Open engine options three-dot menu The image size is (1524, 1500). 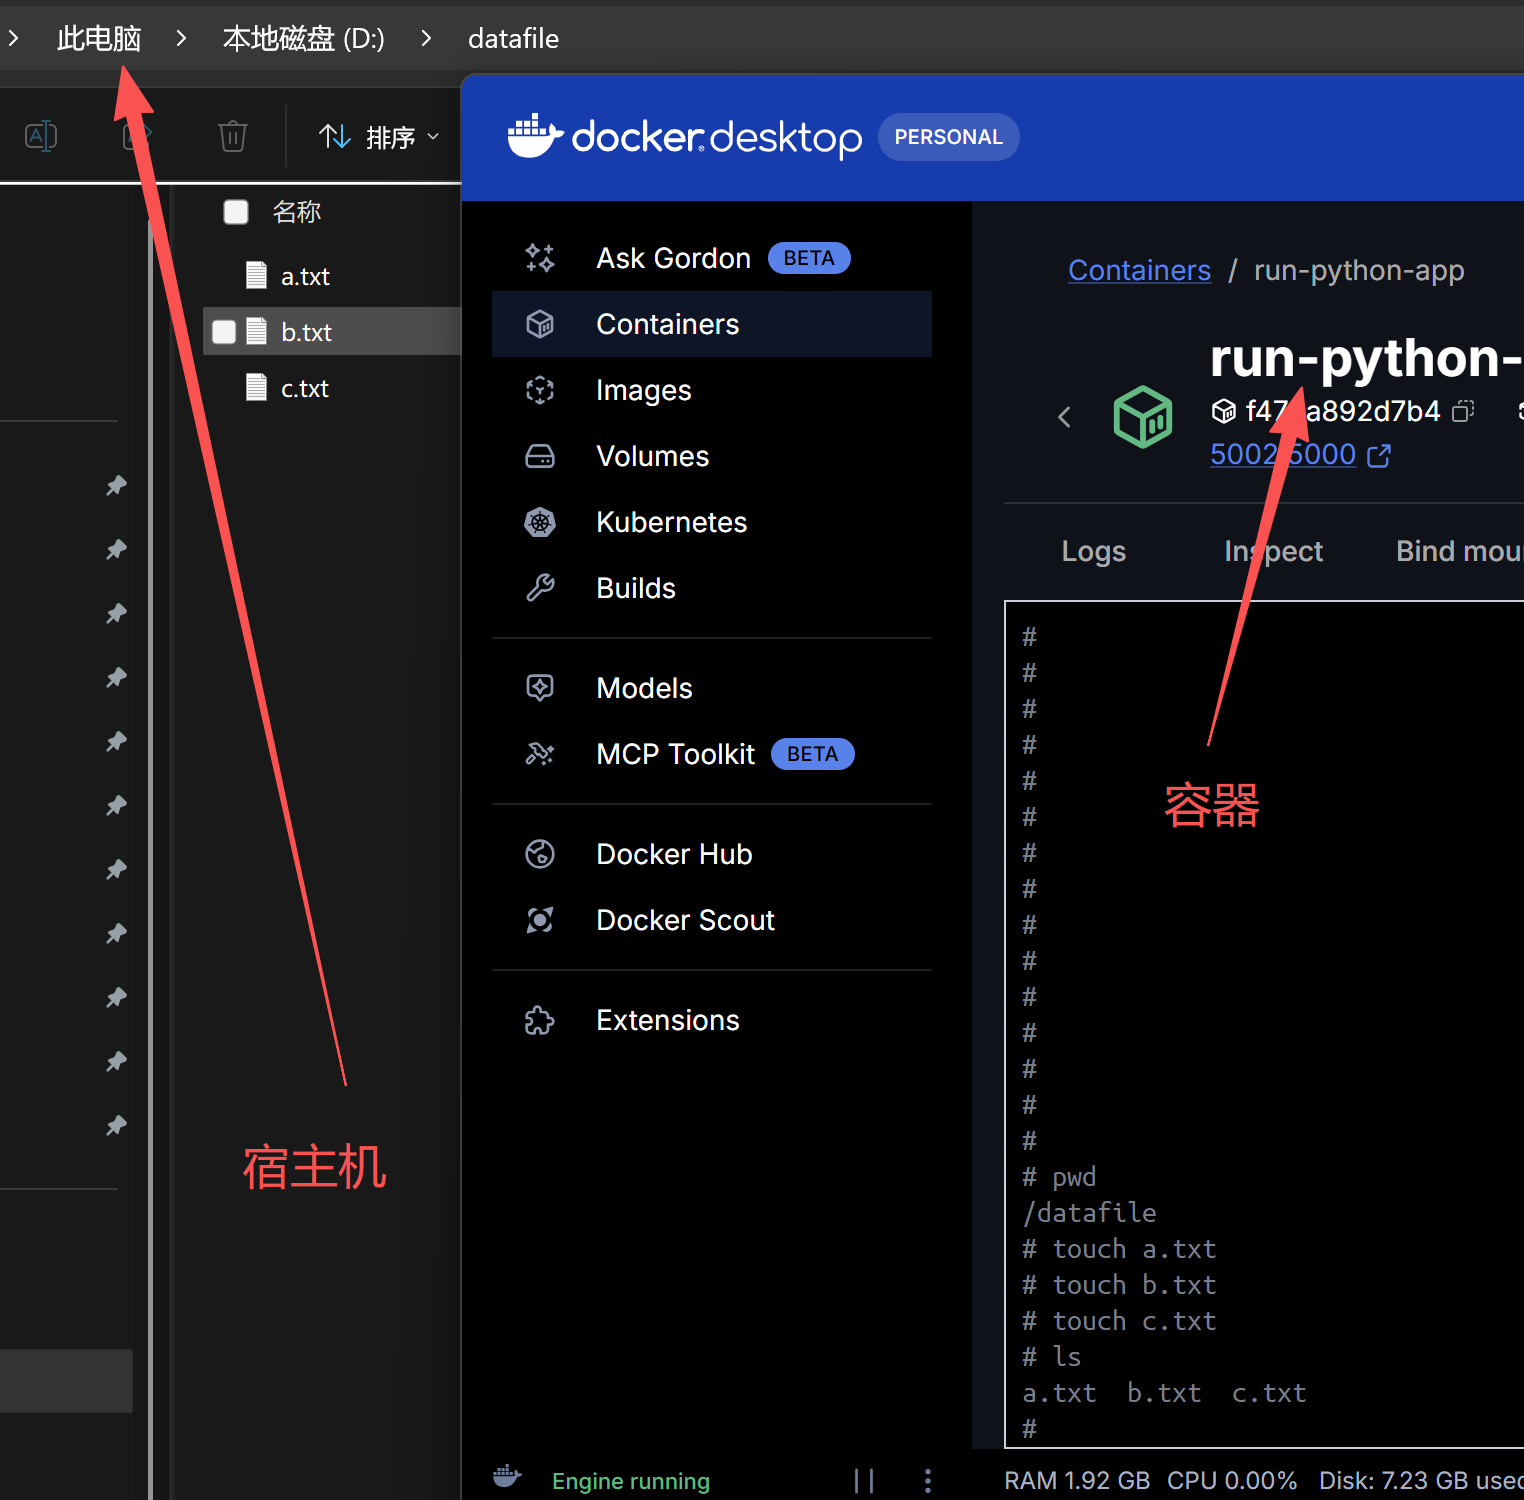[x=928, y=1481]
